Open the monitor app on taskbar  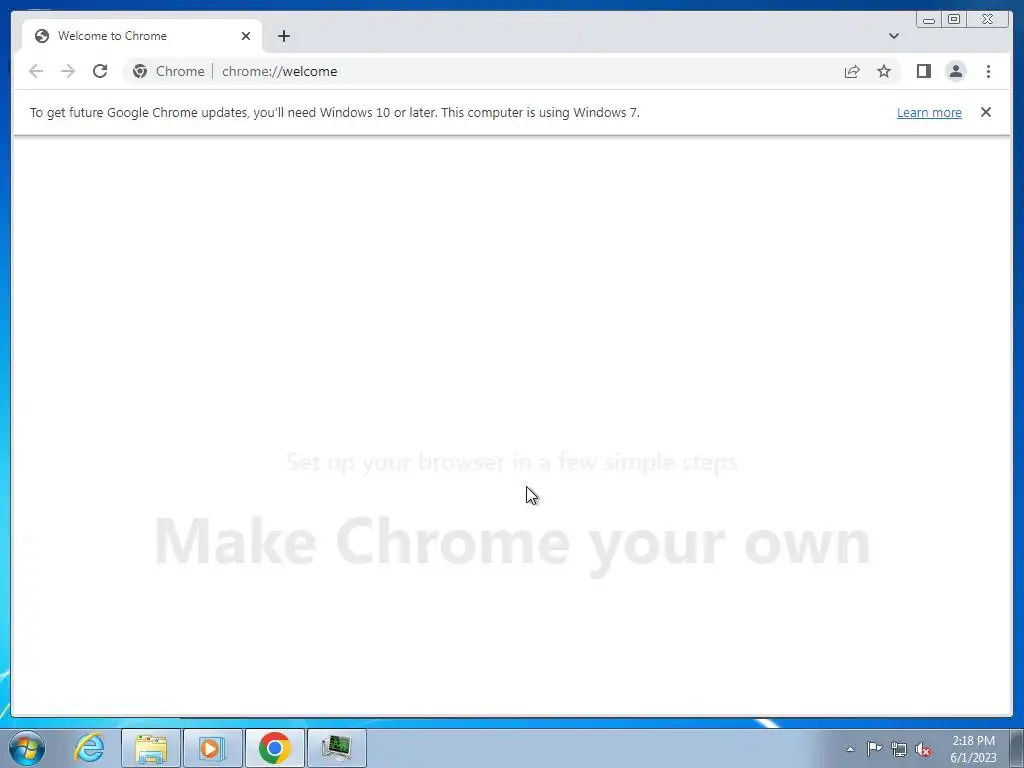(x=336, y=748)
